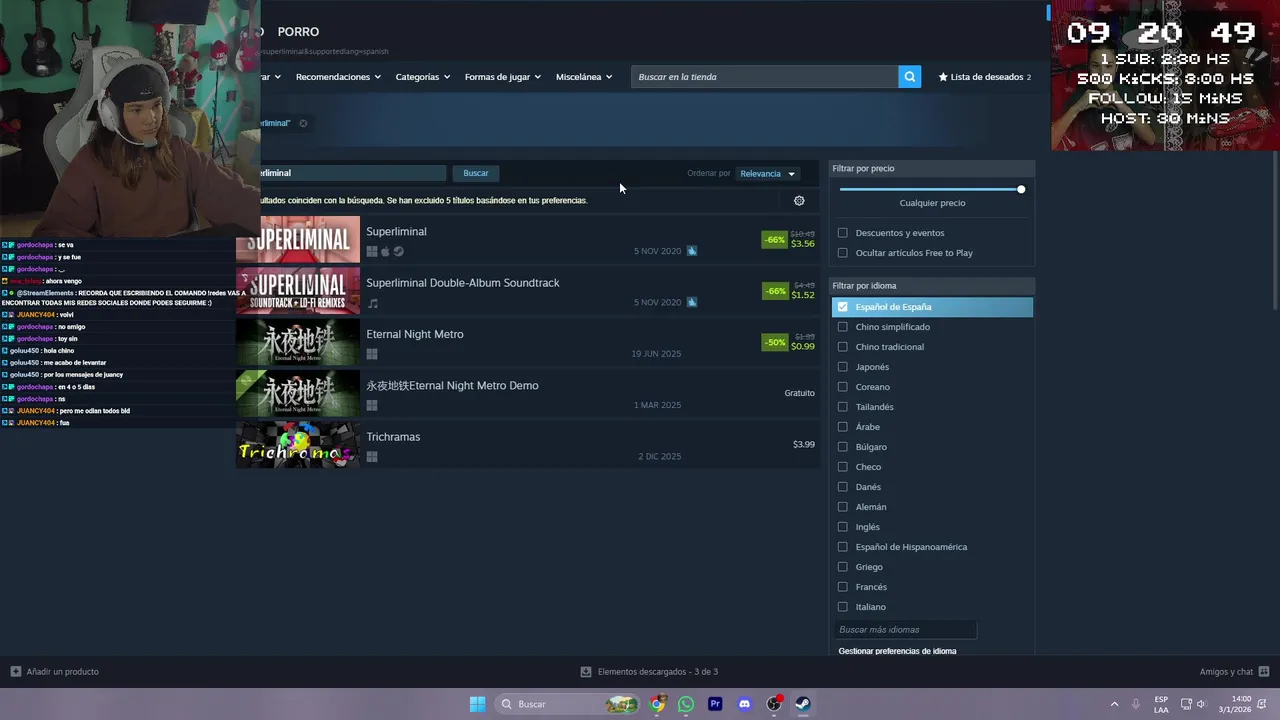
Task: Click the music note icon under Superliminal Soundtrack
Action: coord(373,303)
